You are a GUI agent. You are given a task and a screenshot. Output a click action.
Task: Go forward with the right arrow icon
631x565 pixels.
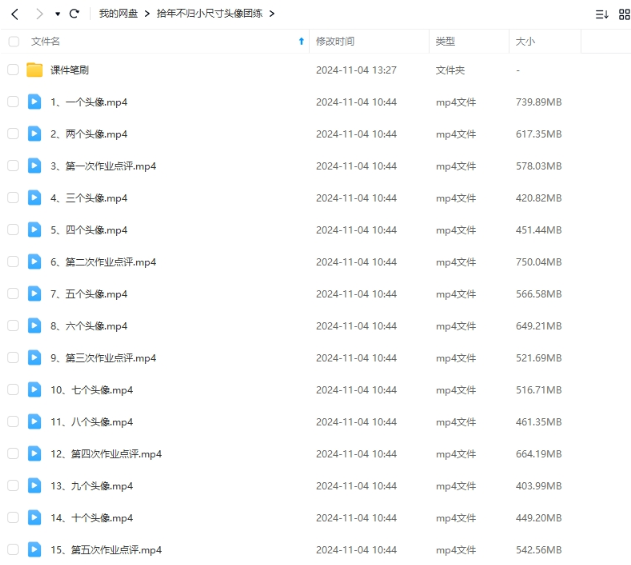[39, 14]
